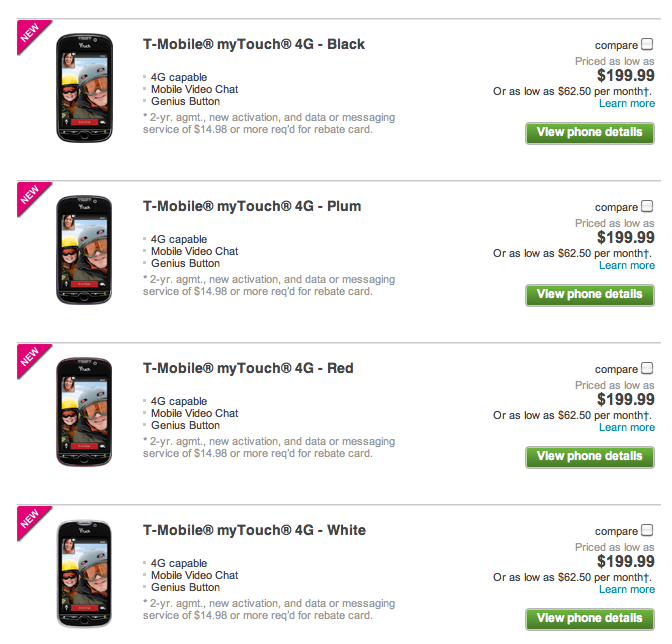
Task: View phone details for the Red model
Action: pyautogui.click(x=590, y=457)
